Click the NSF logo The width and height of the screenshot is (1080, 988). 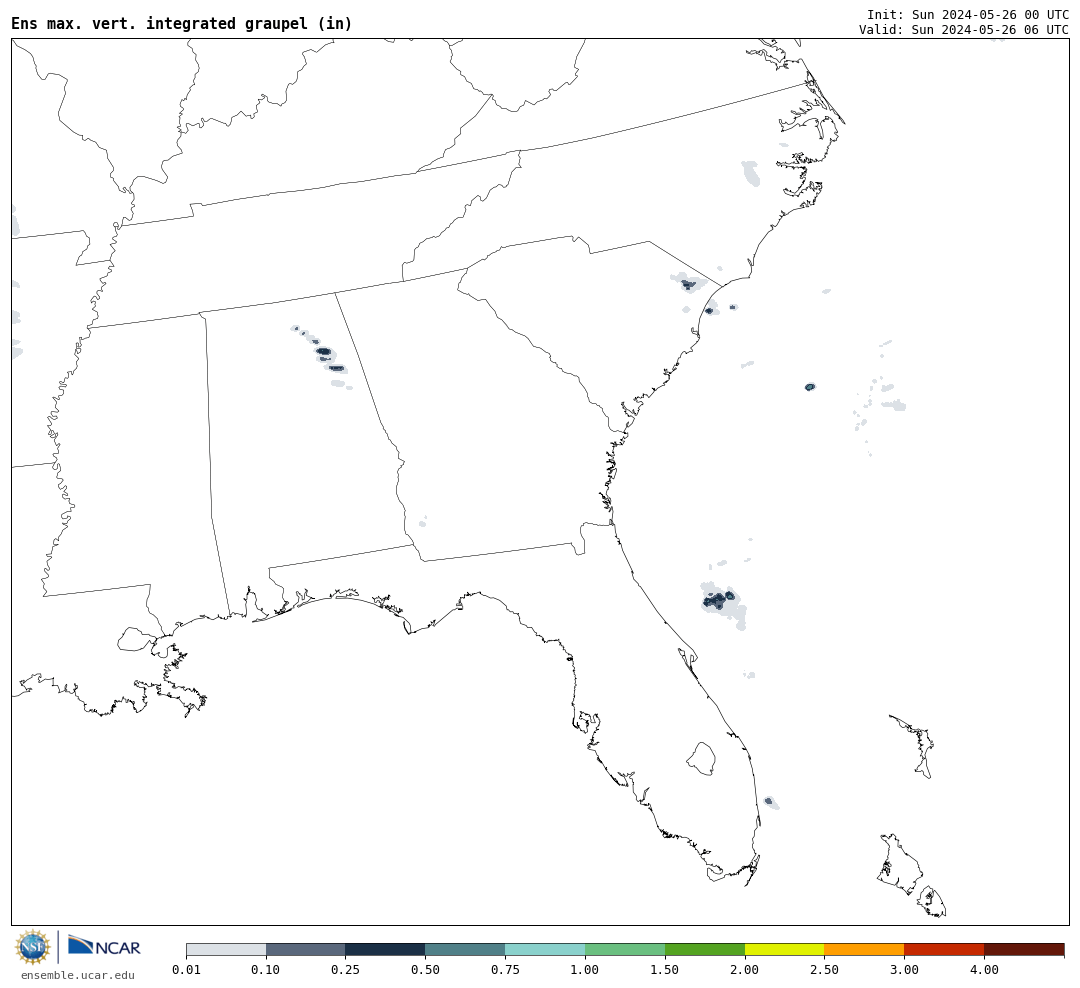point(33,947)
